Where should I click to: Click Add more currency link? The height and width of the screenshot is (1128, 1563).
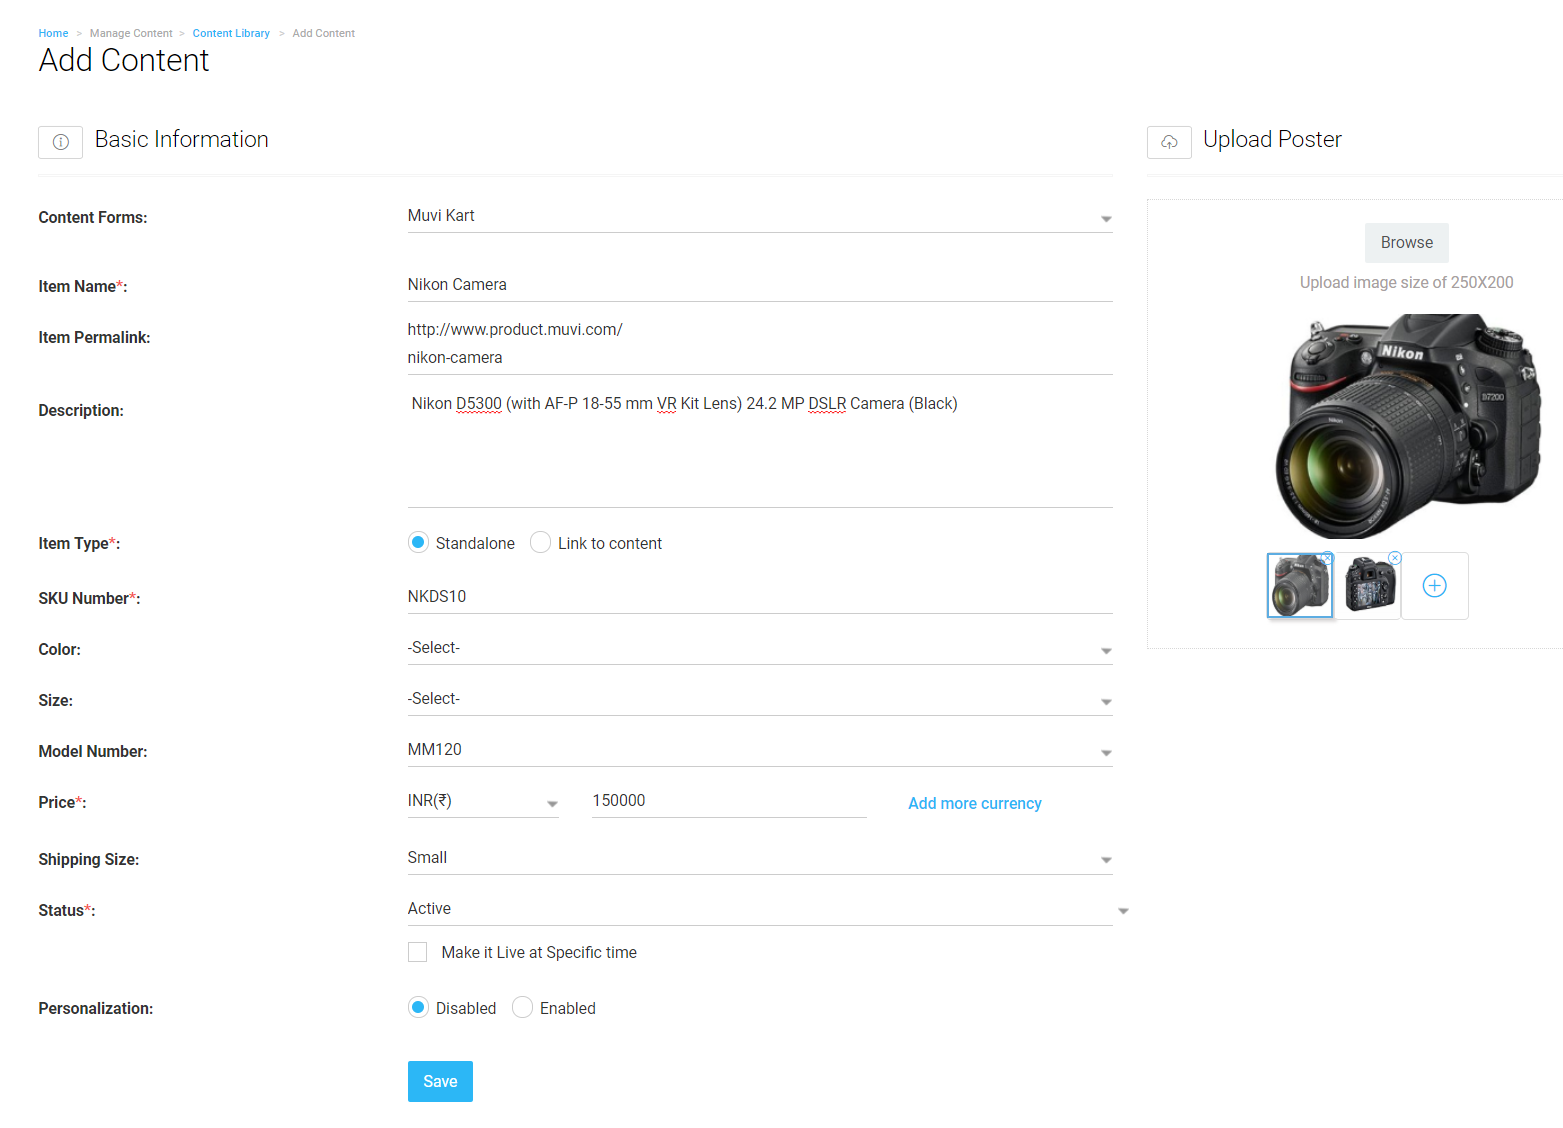975,804
